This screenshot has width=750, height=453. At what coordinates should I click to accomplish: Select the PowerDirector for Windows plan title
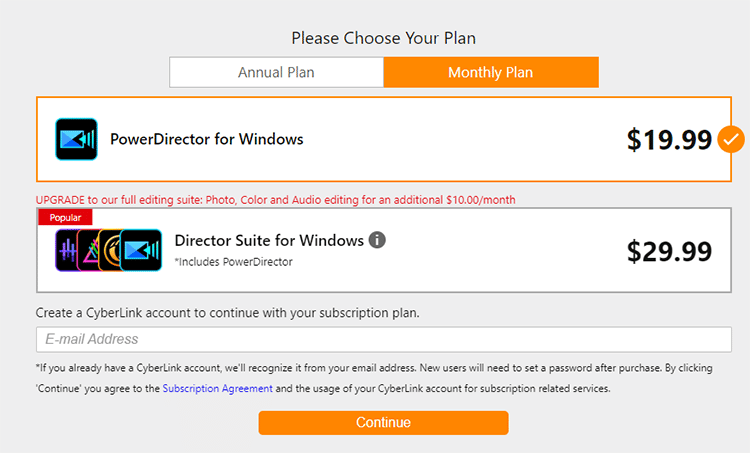[206, 139]
